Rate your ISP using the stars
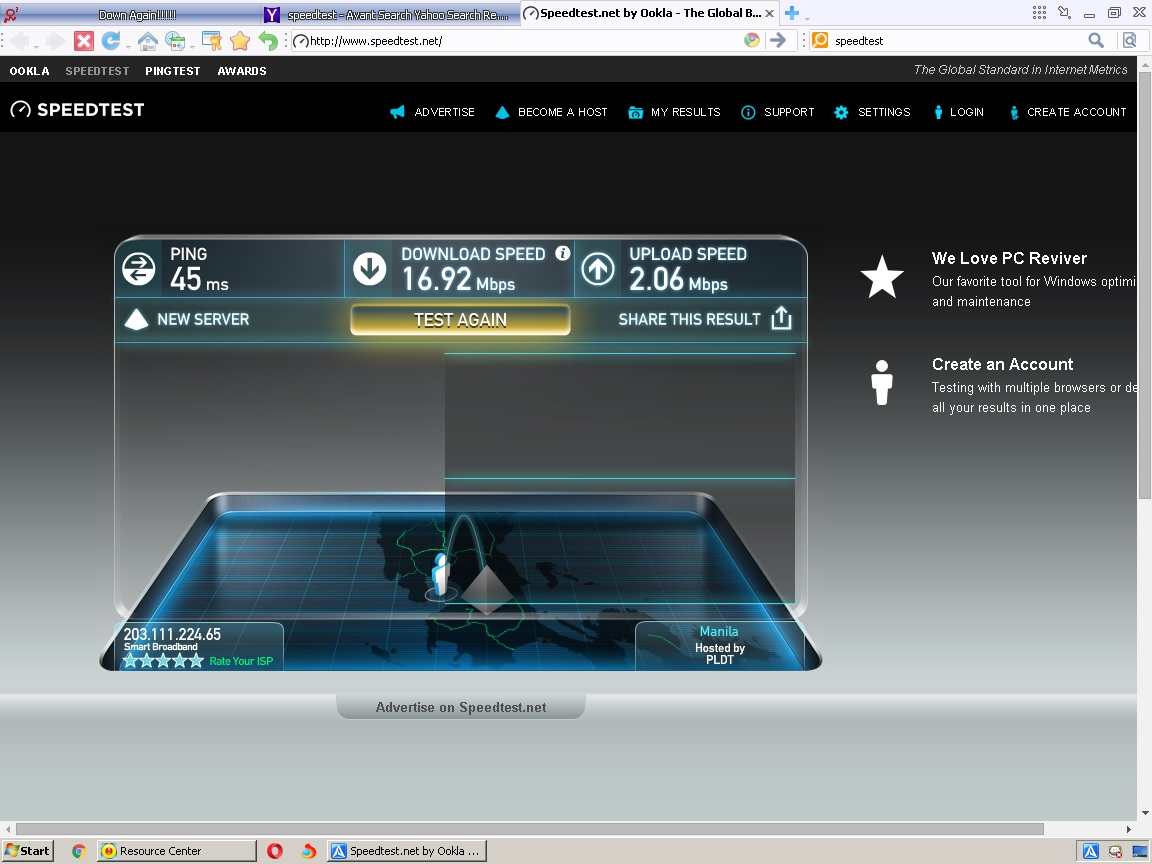 (x=163, y=661)
